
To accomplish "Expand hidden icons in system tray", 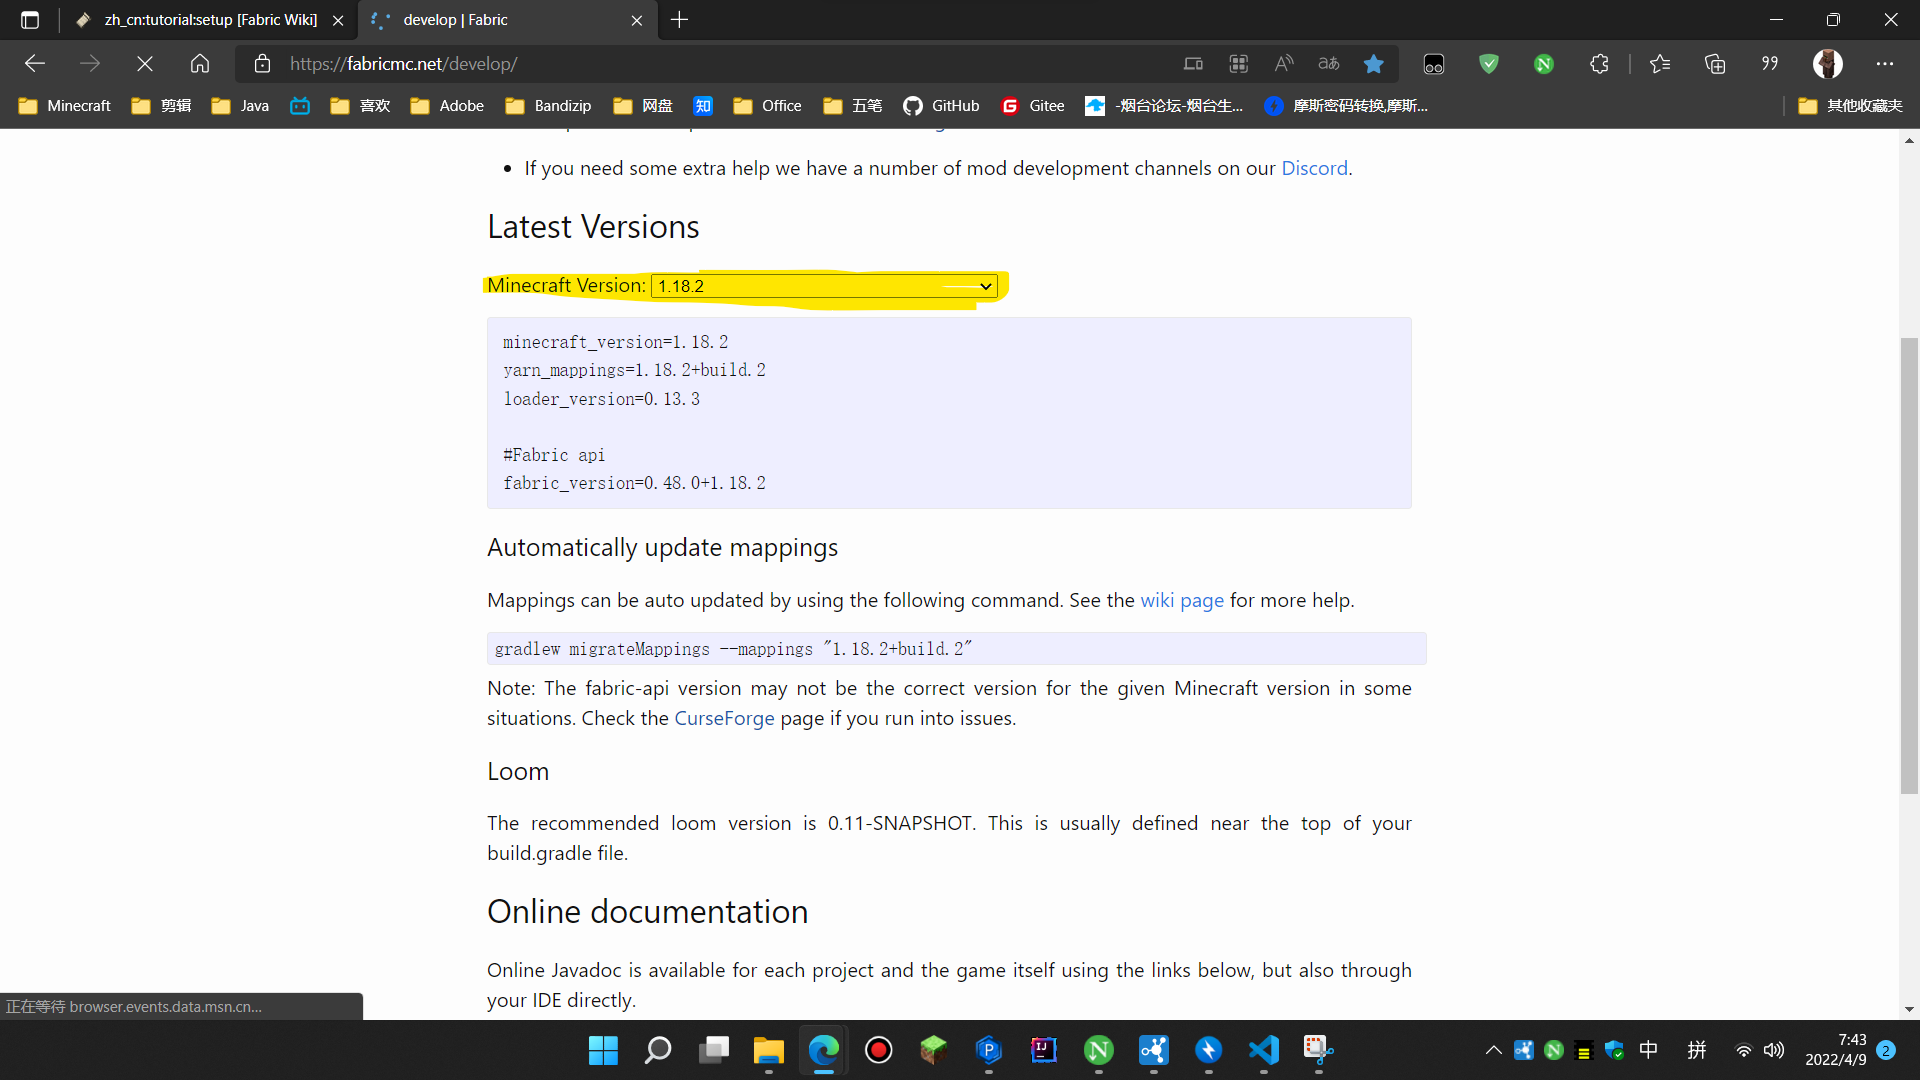I will [1493, 1050].
